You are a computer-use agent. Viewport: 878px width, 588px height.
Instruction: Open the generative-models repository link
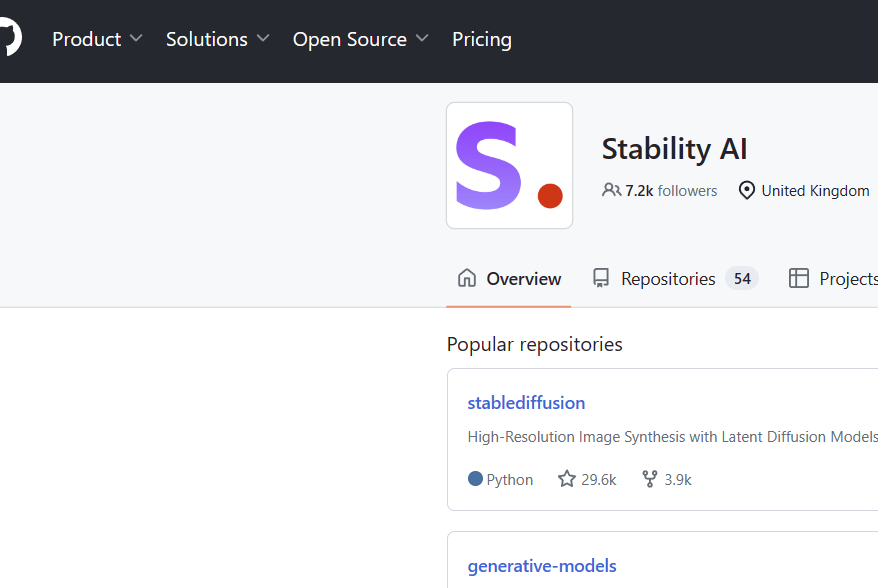(542, 566)
